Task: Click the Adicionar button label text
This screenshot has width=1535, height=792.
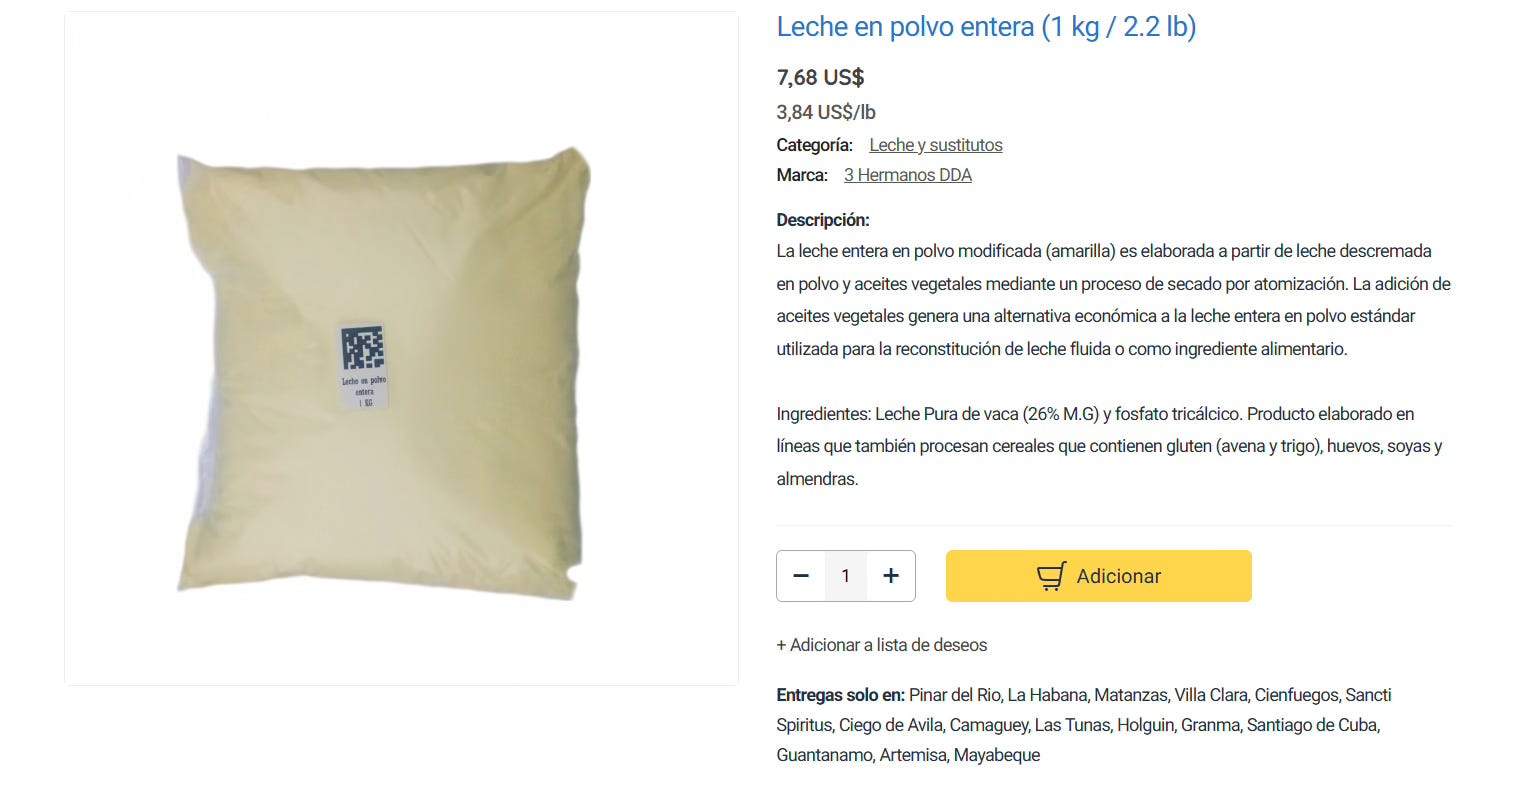Action: click(1118, 576)
